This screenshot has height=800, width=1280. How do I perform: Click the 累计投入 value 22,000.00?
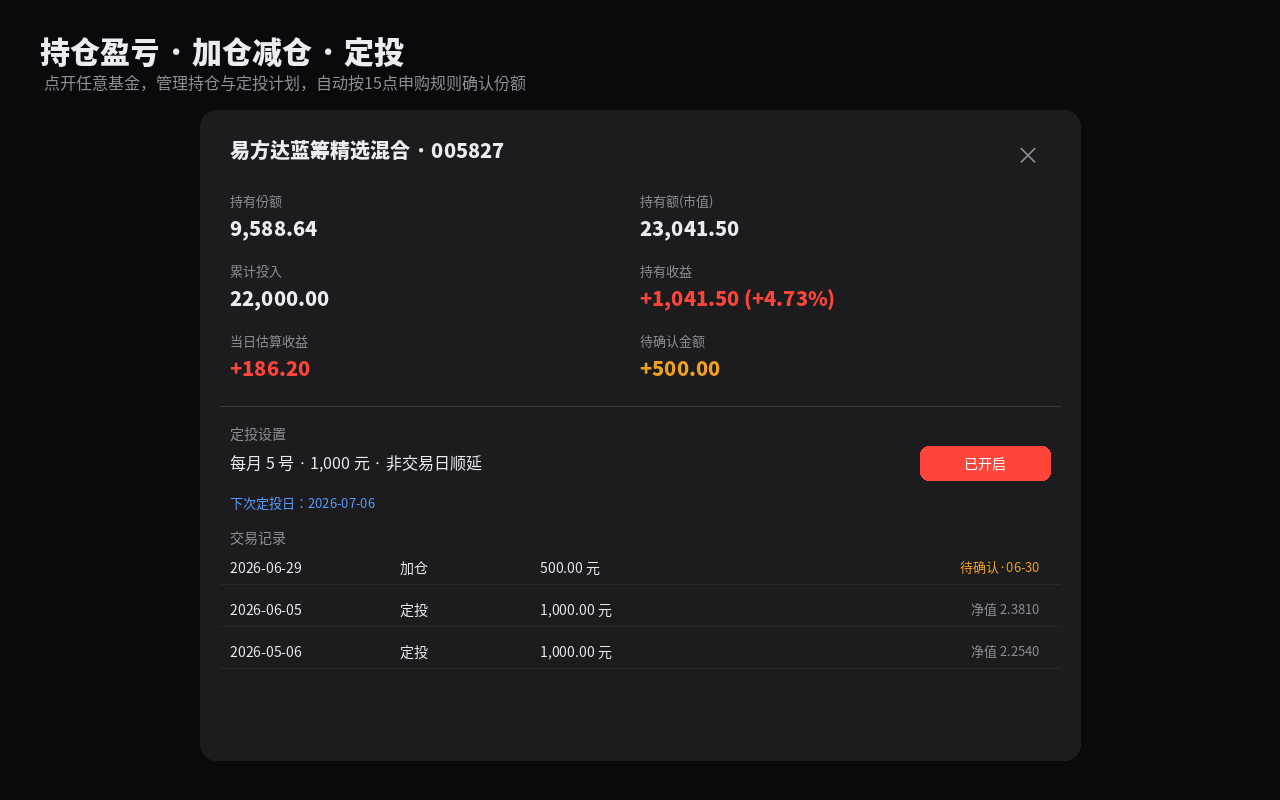[x=280, y=298]
